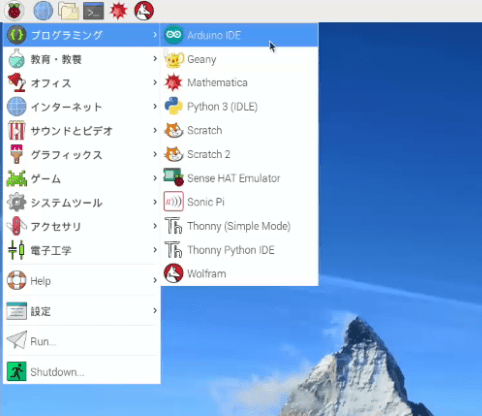Expand the オフィス submenu arrow
This screenshot has width=482, height=416.
[x=155, y=82]
